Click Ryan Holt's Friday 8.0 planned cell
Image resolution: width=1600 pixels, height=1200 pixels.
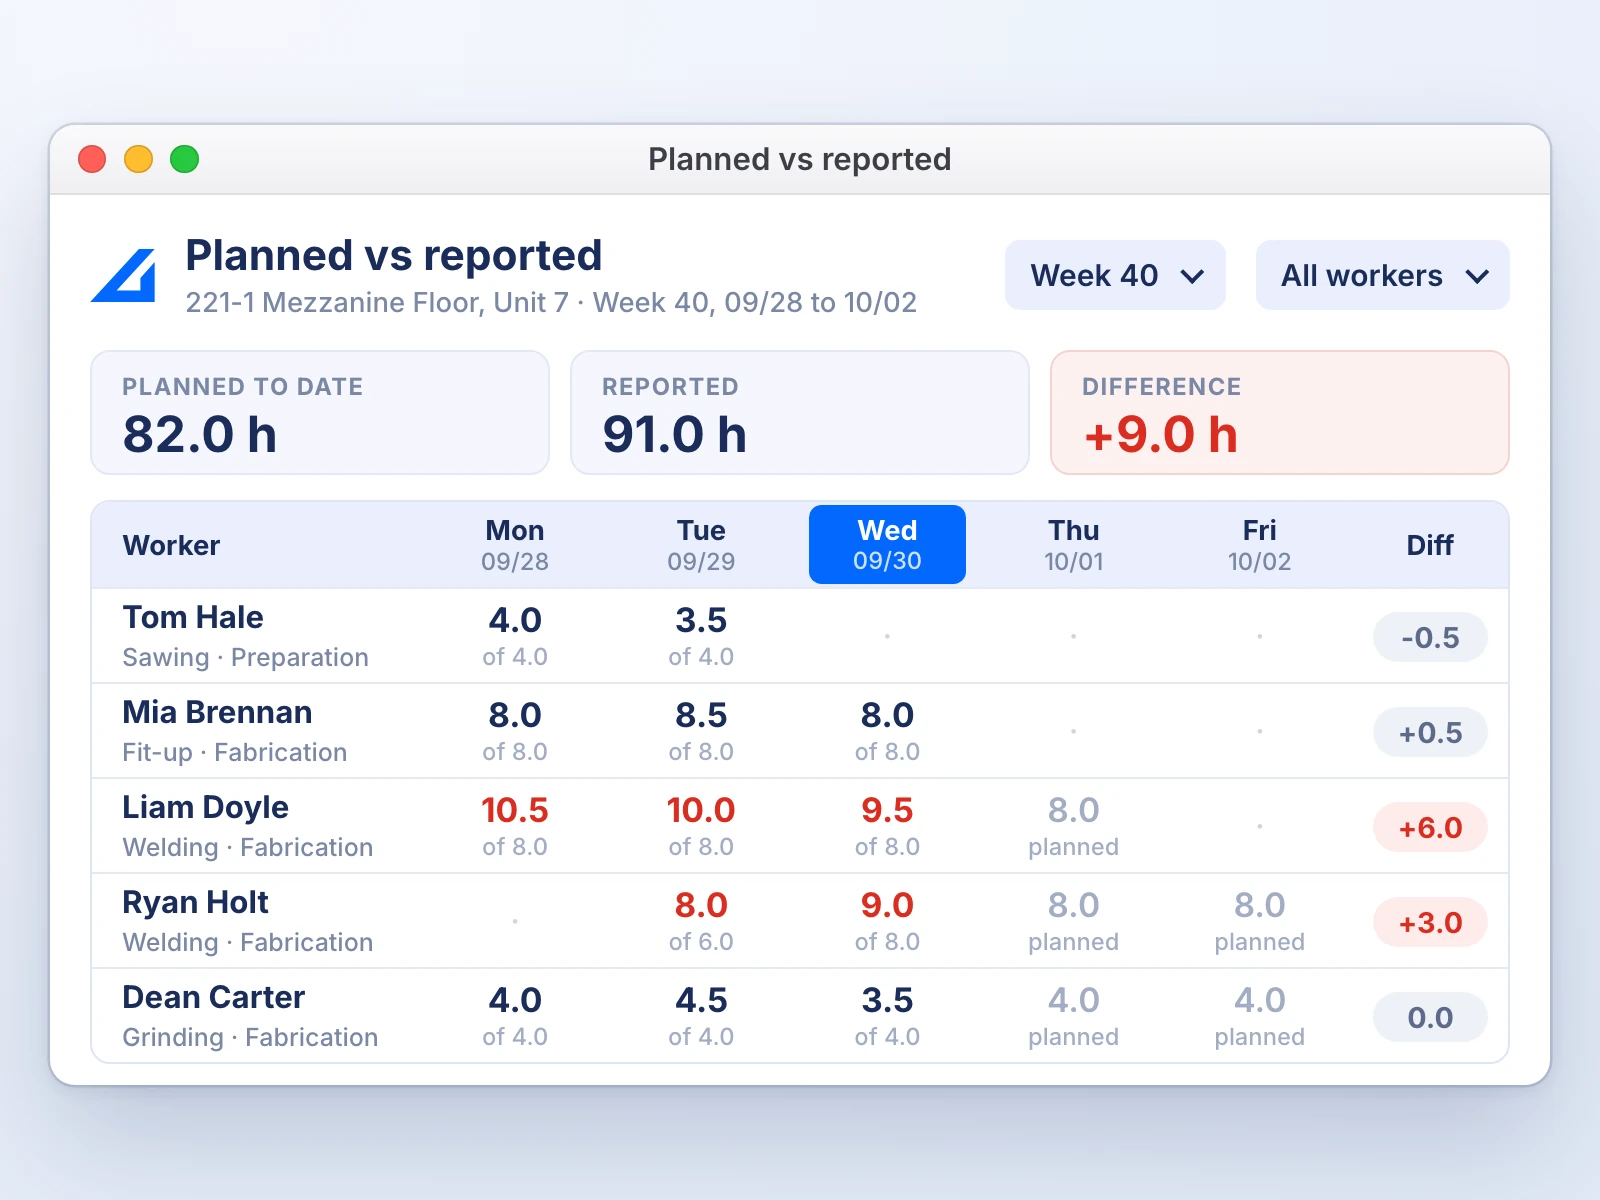point(1260,921)
